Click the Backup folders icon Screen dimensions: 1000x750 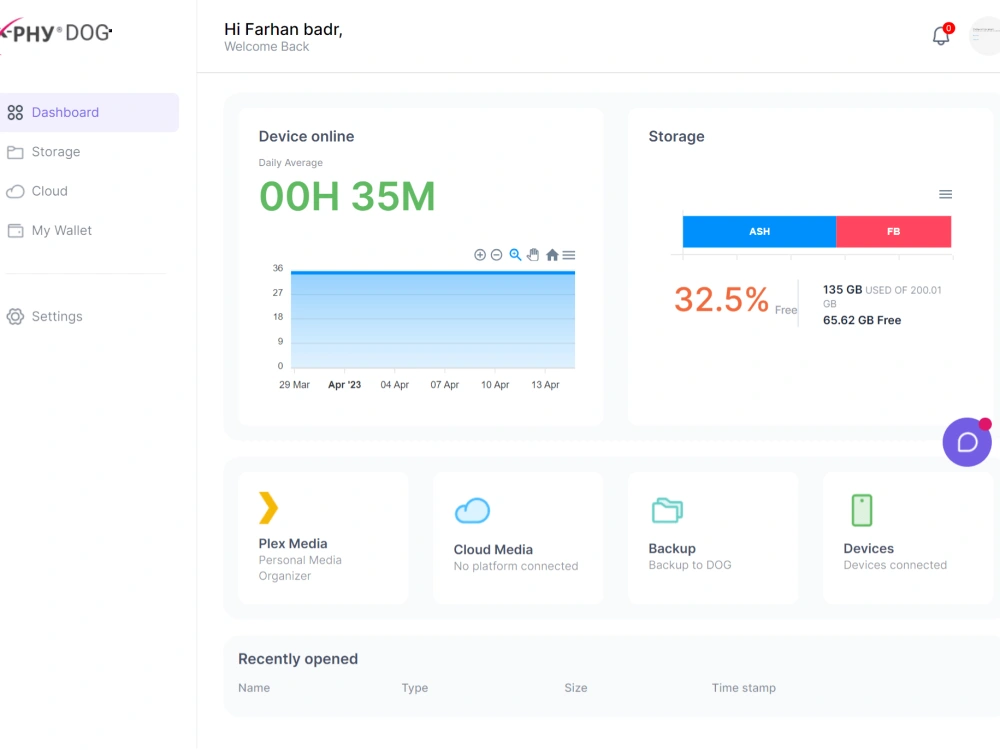(x=667, y=510)
